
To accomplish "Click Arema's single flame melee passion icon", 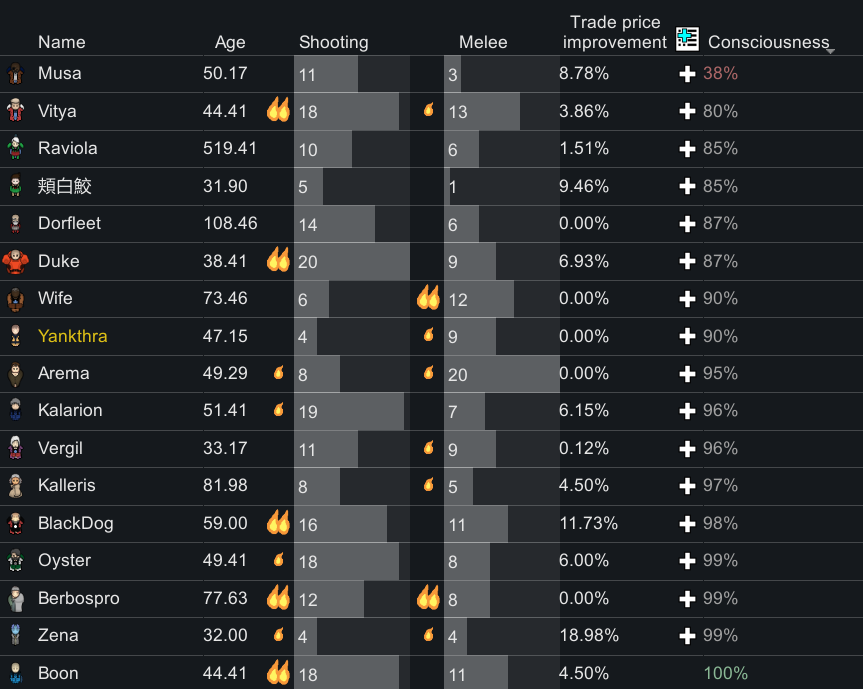I will [429, 373].
